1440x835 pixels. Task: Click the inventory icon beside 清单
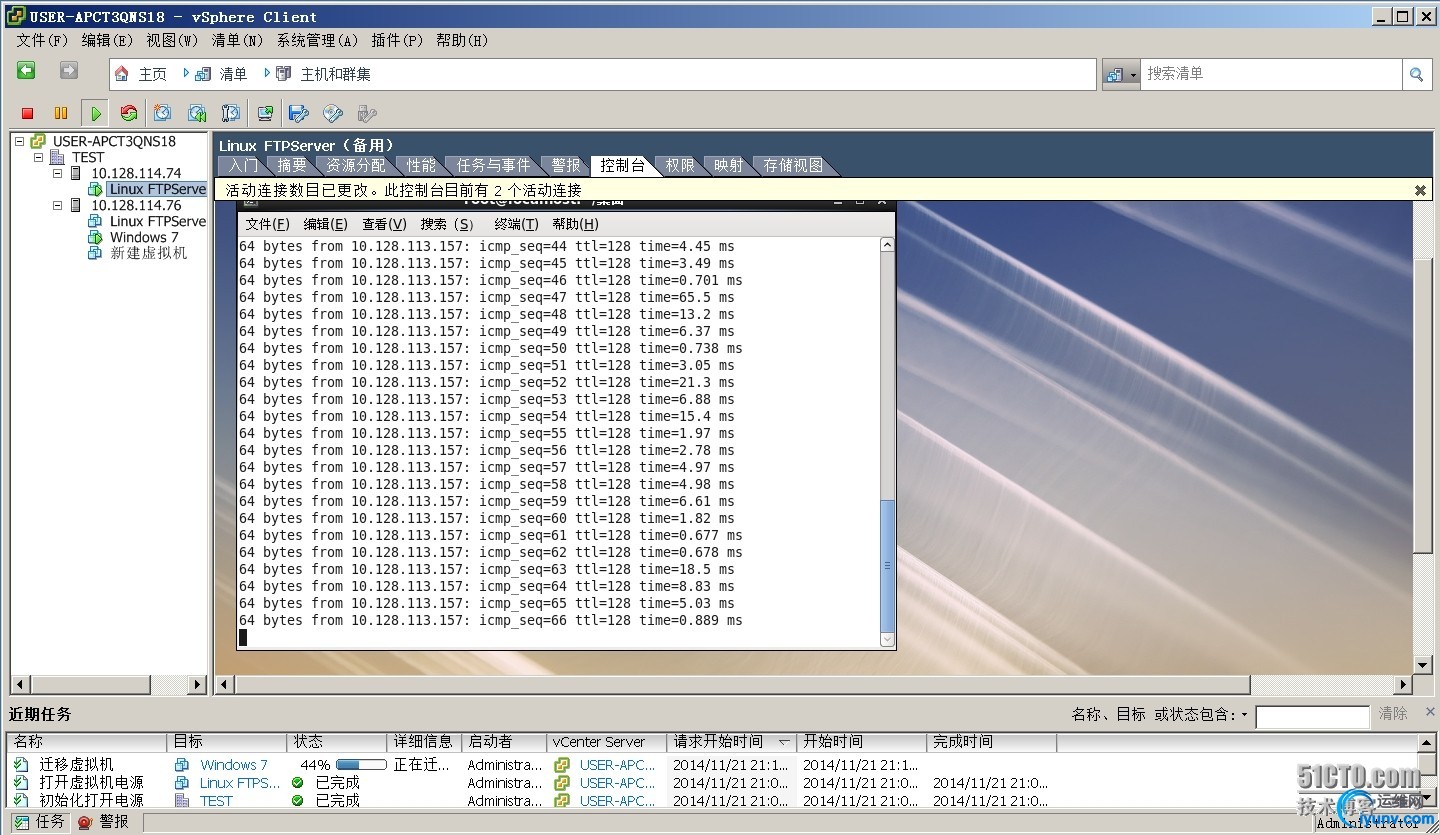(203, 74)
